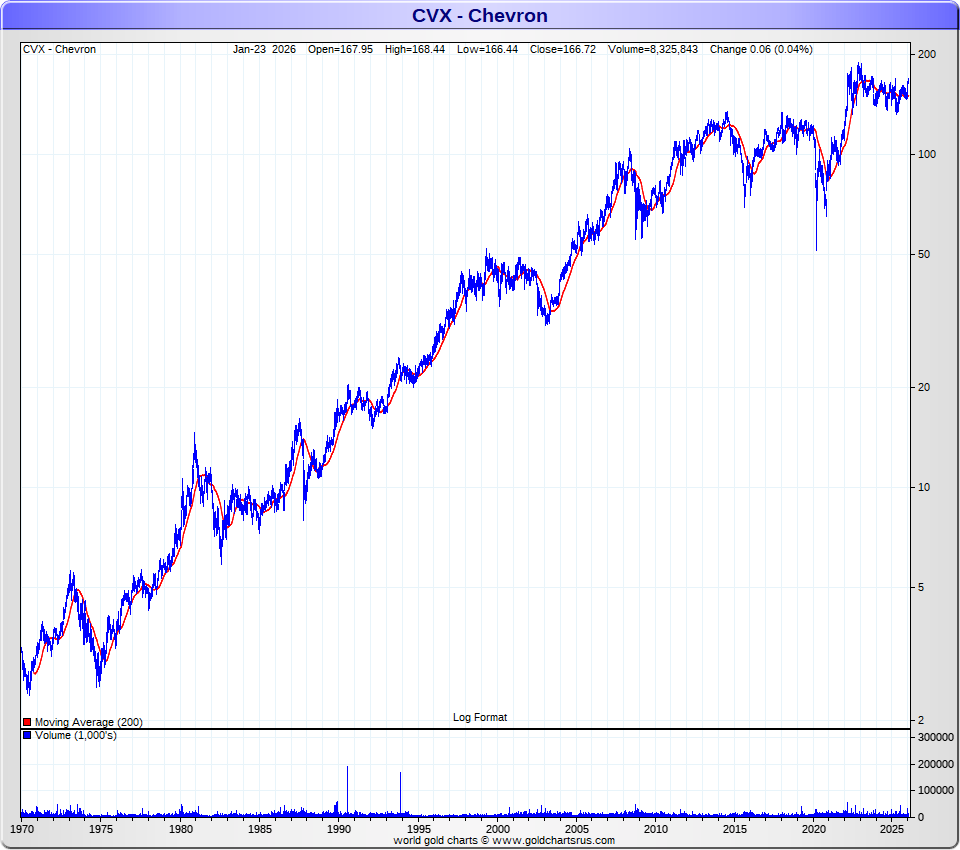Image resolution: width=960 pixels, height=850 pixels.
Task: Click the 'Change 0.06 (0.04%)' value
Action: click(x=761, y=49)
